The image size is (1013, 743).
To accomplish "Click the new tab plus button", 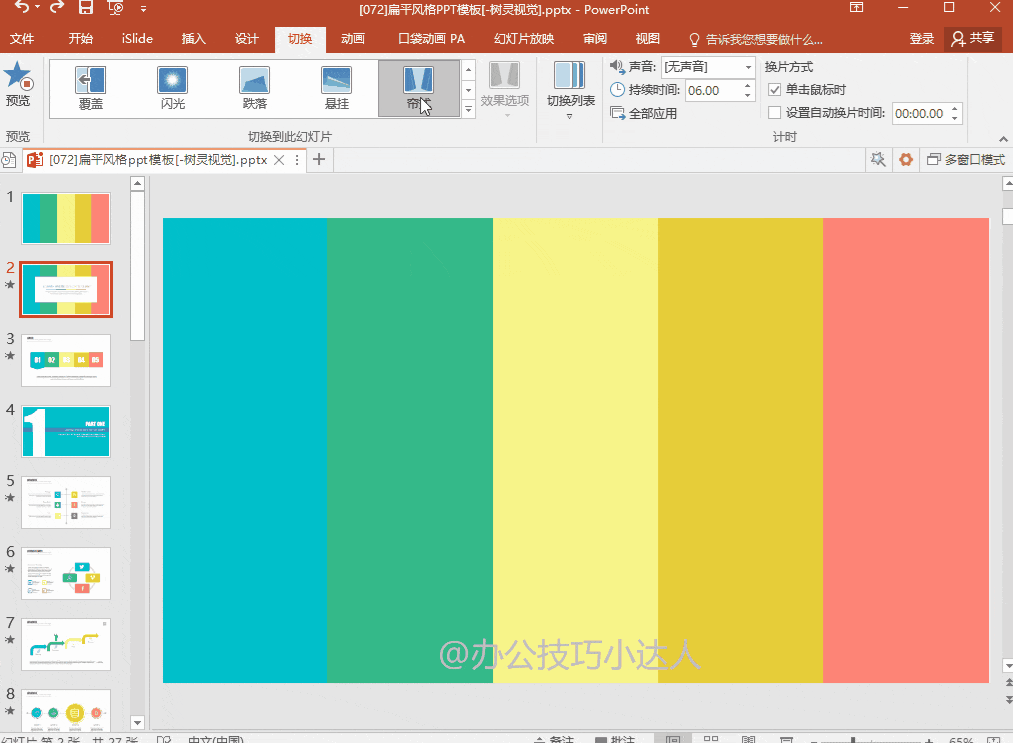I will pyautogui.click(x=319, y=160).
